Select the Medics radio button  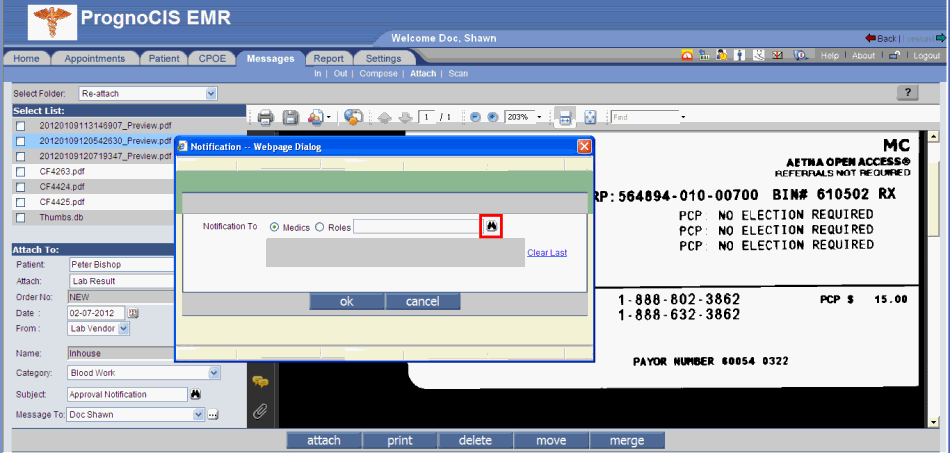click(274, 227)
